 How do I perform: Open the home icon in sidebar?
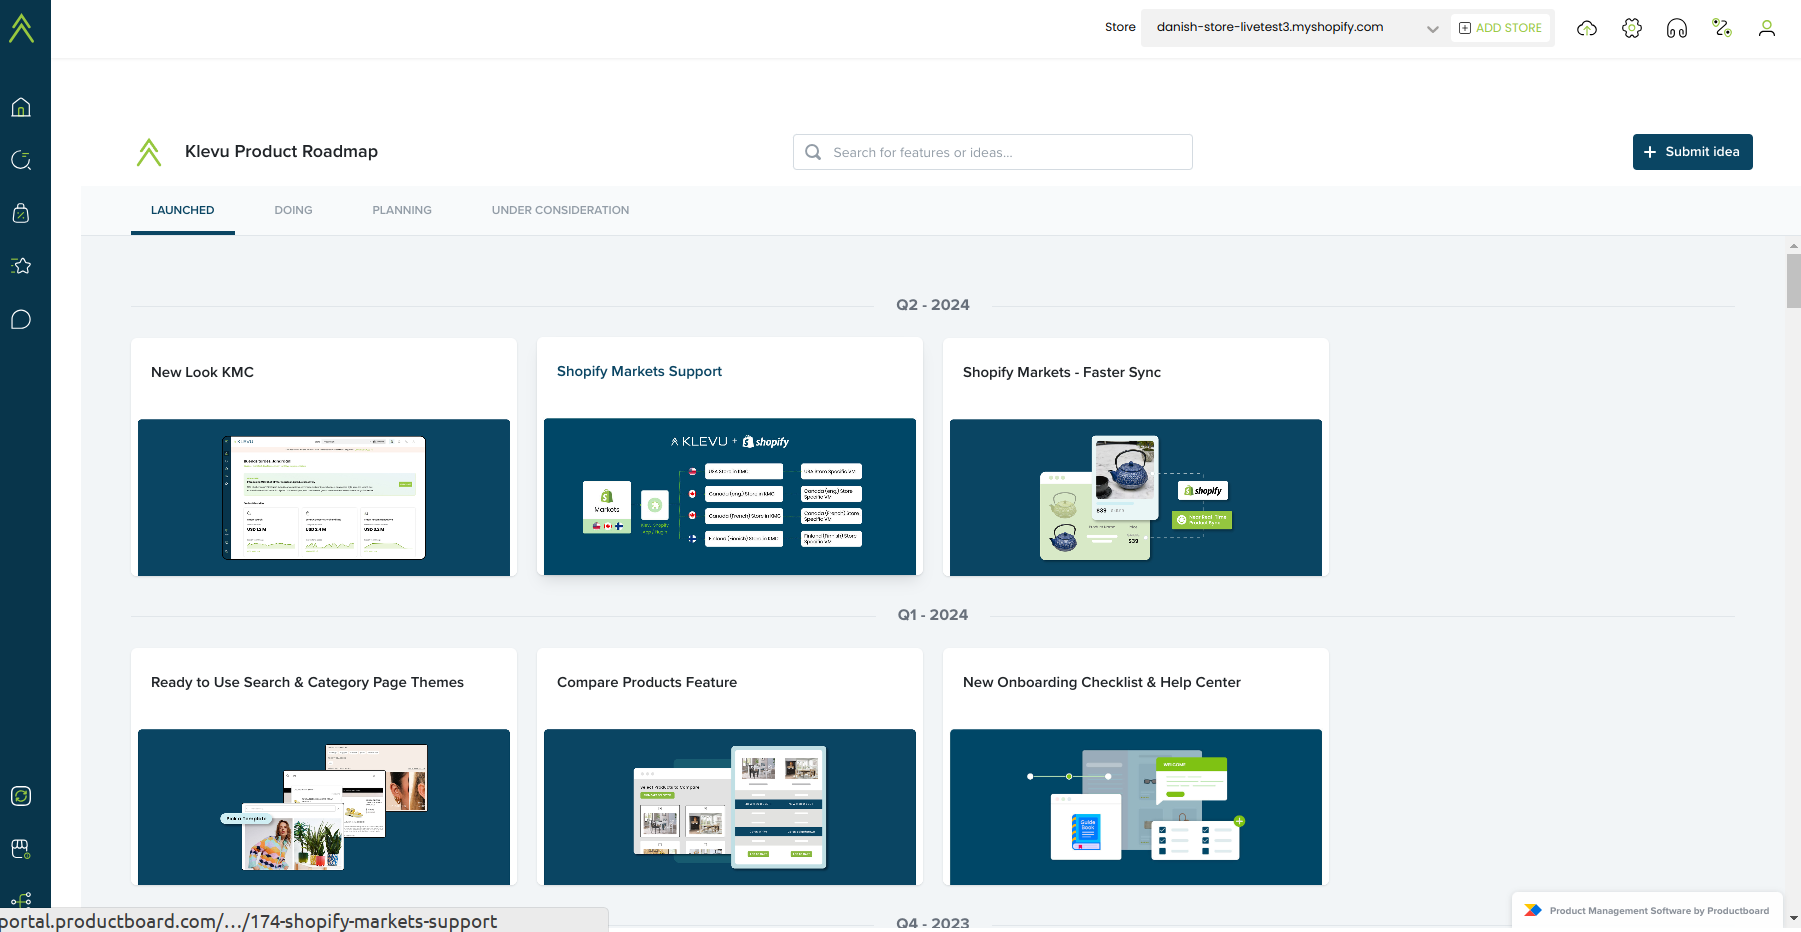coord(21,107)
